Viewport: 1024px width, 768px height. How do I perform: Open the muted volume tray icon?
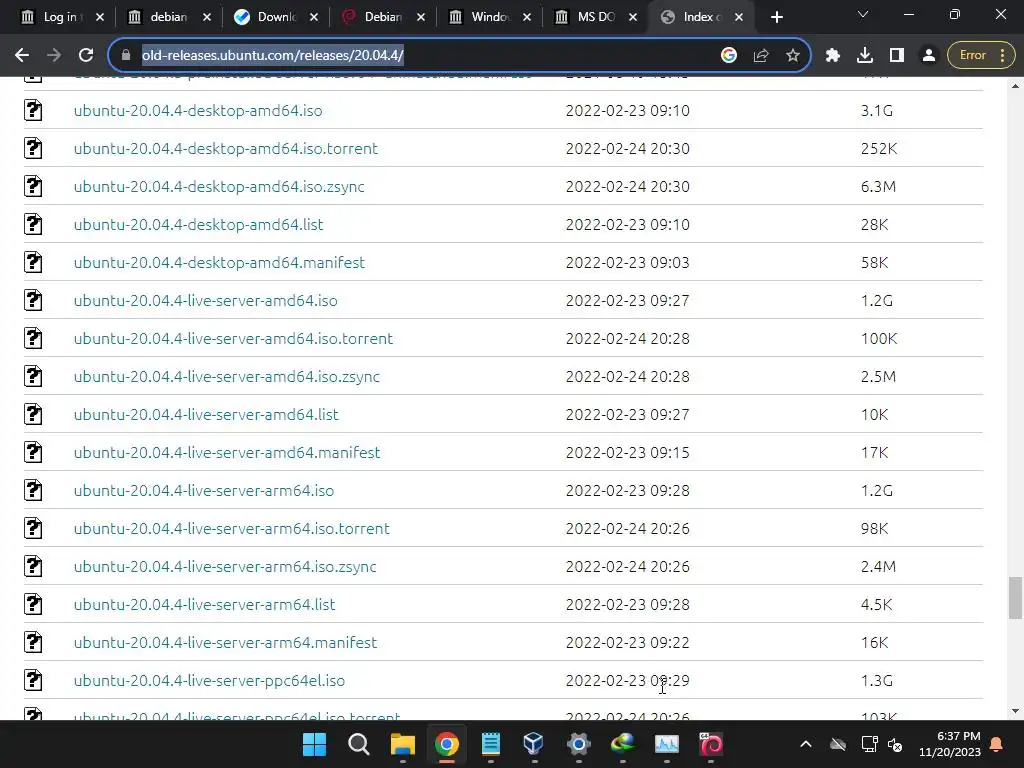[x=895, y=744]
